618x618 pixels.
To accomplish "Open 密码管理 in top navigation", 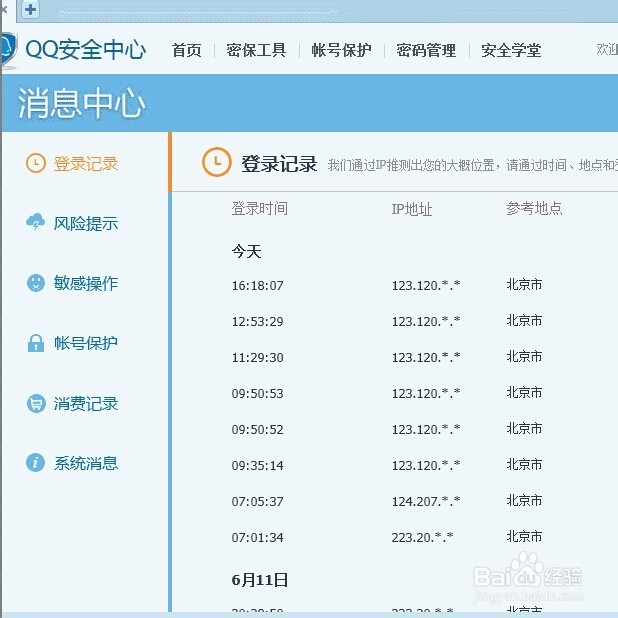I will tap(426, 50).
